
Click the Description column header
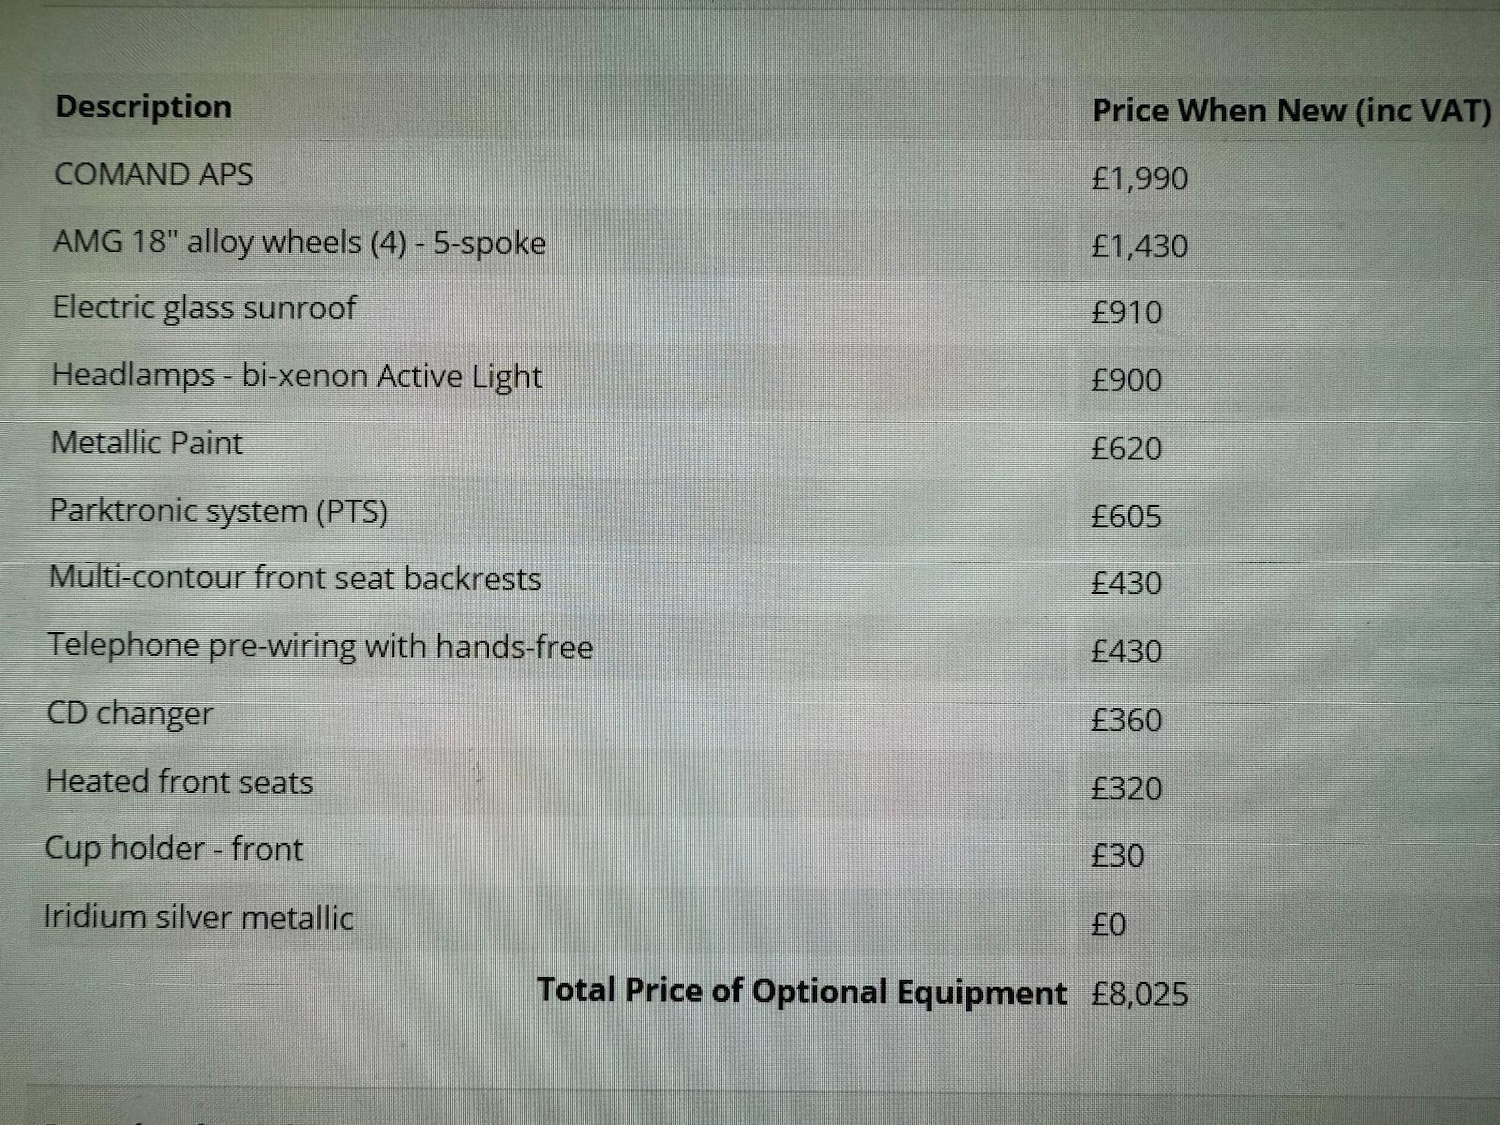click(x=143, y=107)
